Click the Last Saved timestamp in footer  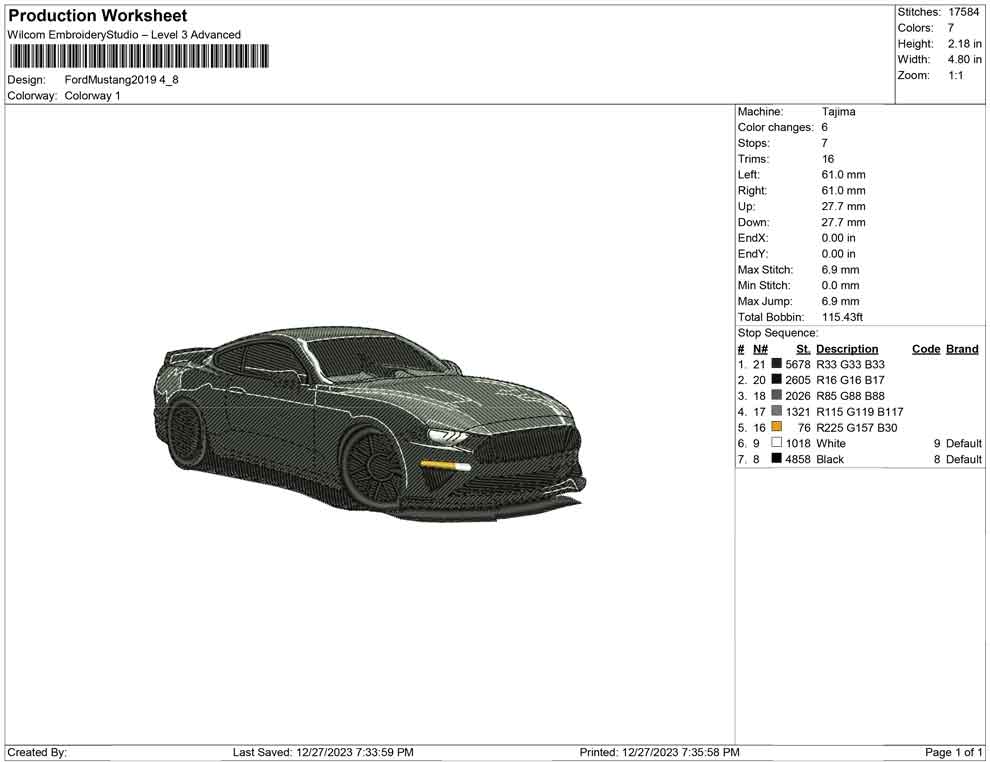[322, 752]
